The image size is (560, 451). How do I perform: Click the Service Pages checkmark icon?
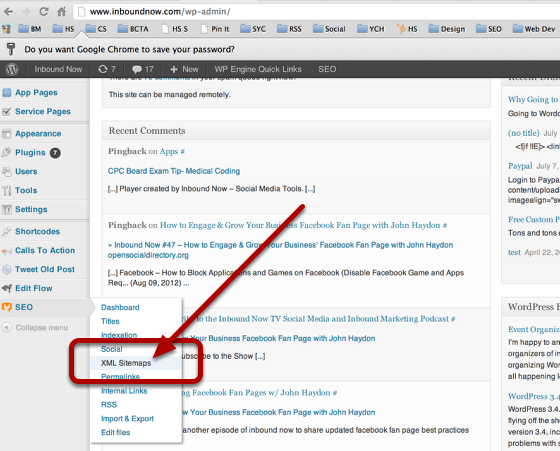7,112
